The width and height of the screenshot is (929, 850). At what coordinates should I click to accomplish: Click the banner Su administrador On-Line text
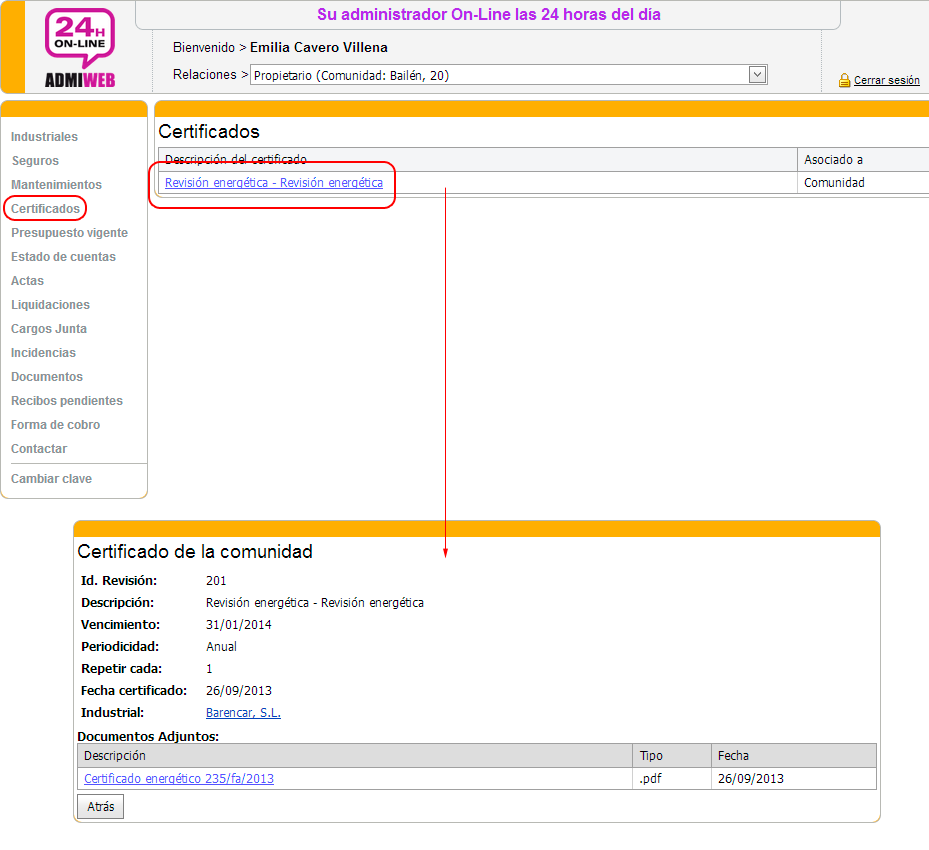(x=489, y=14)
